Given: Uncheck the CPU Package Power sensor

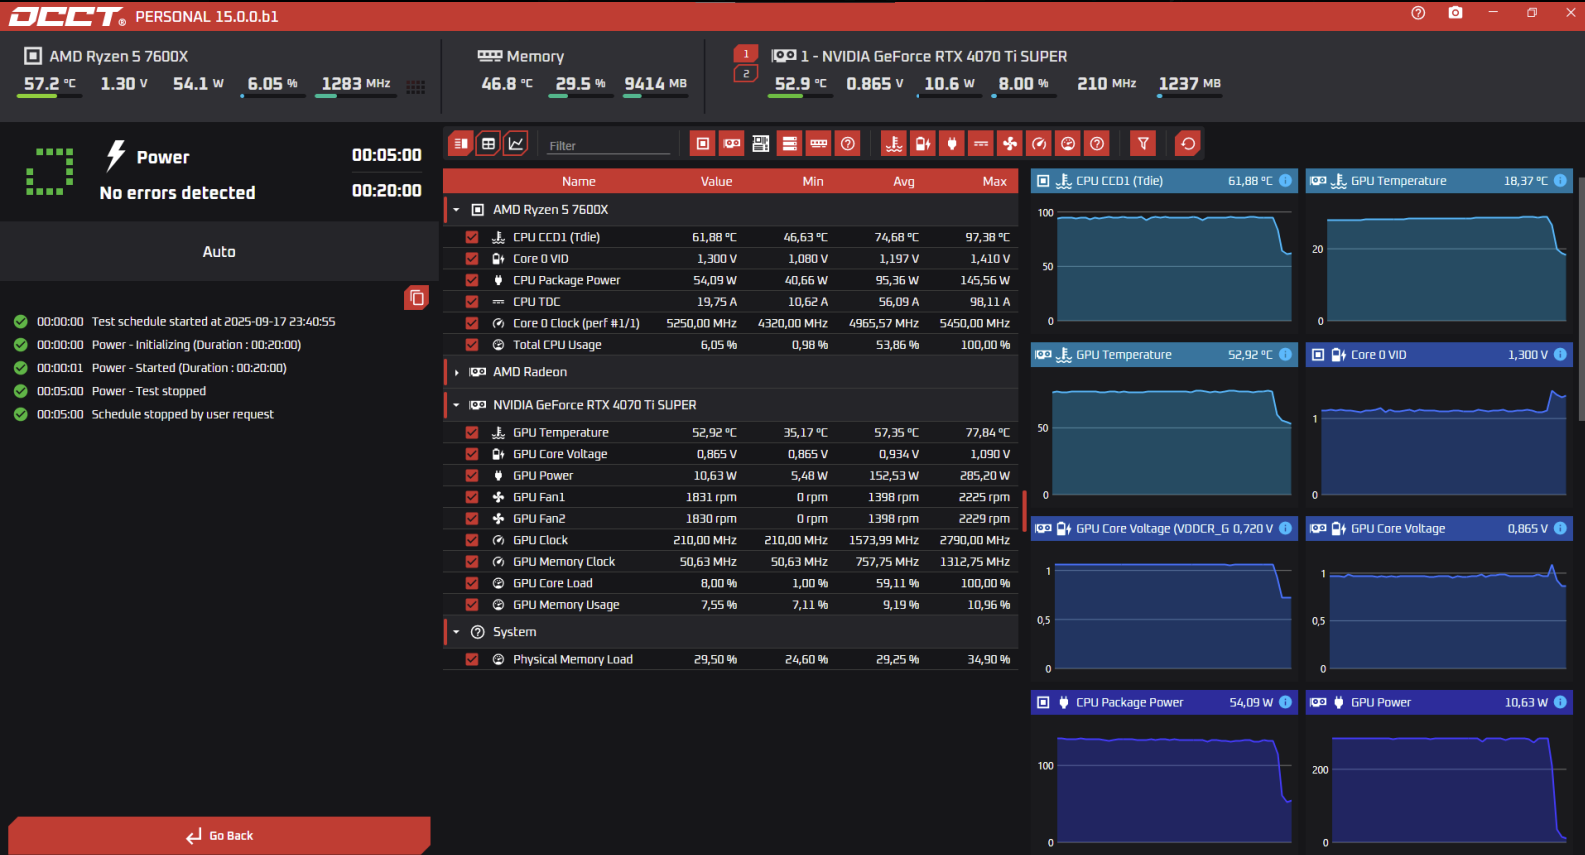Looking at the screenshot, I should click(x=472, y=280).
